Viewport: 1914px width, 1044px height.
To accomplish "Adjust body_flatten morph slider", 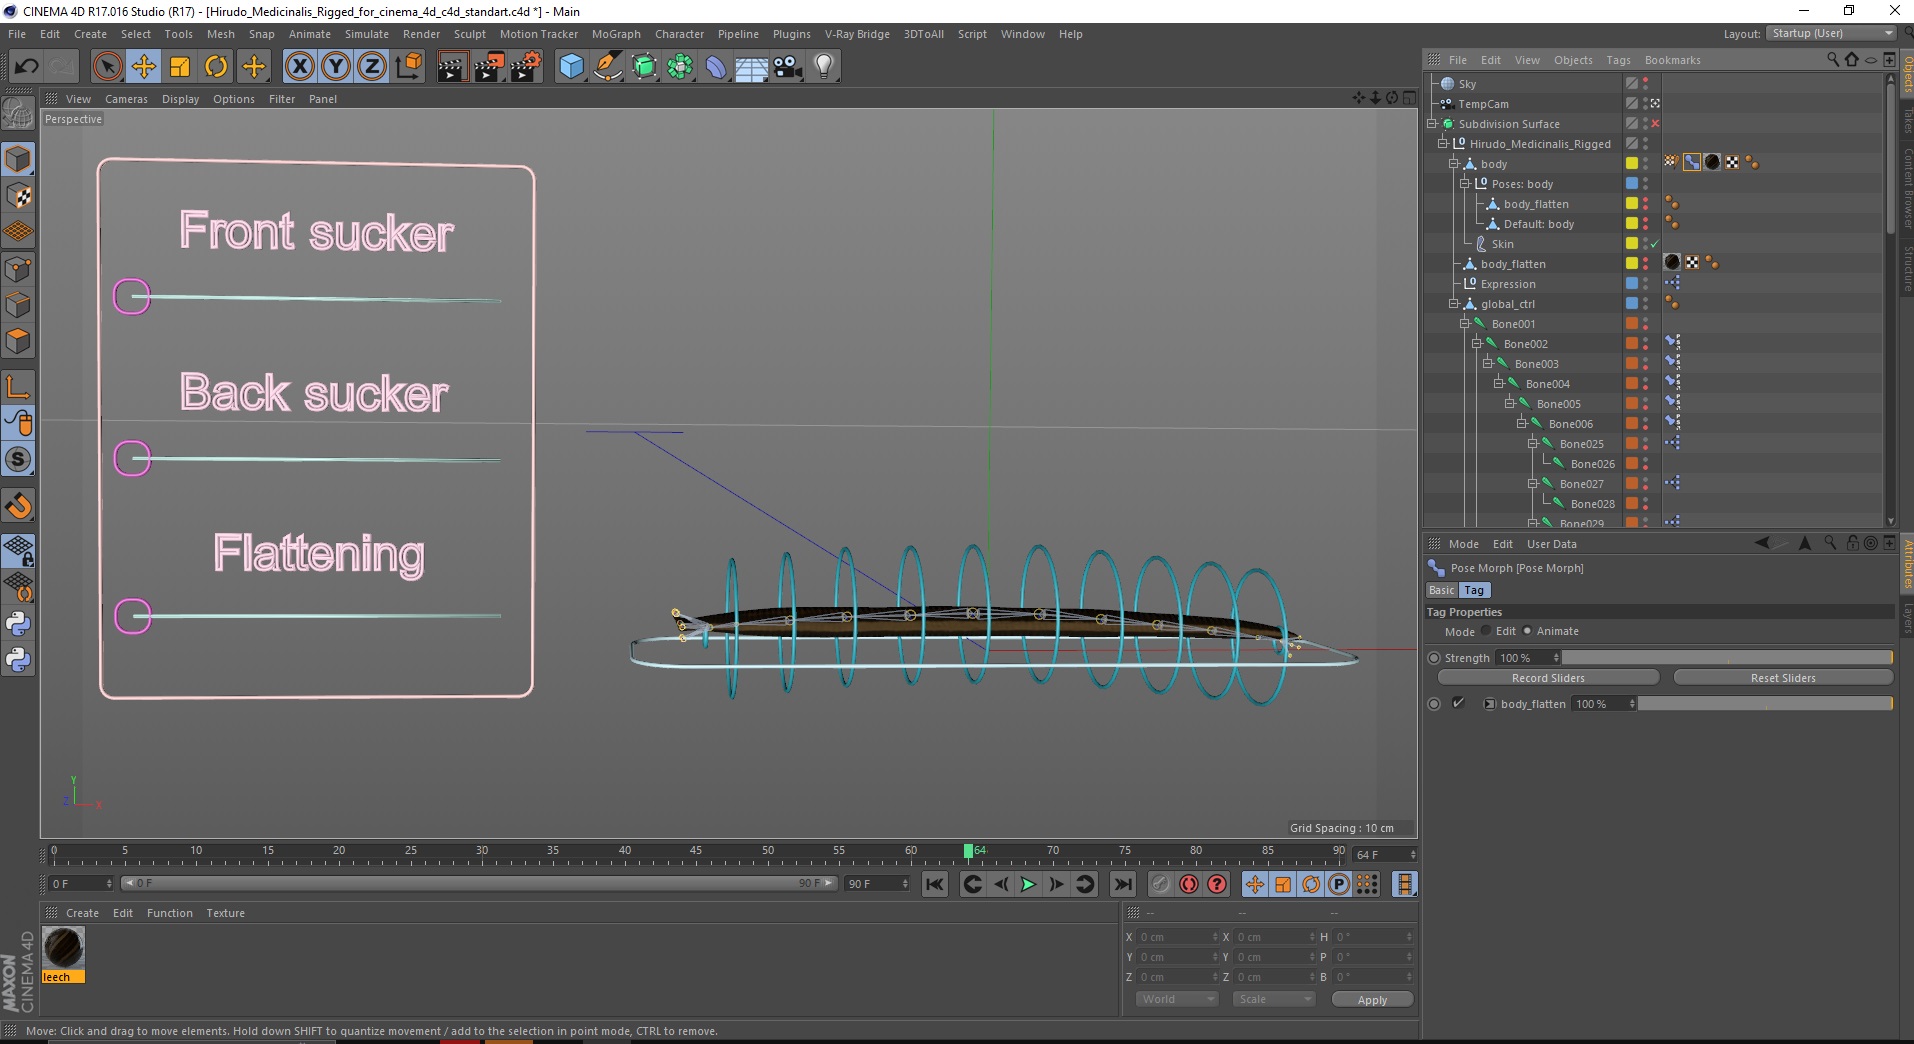I will click(1765, 704).
